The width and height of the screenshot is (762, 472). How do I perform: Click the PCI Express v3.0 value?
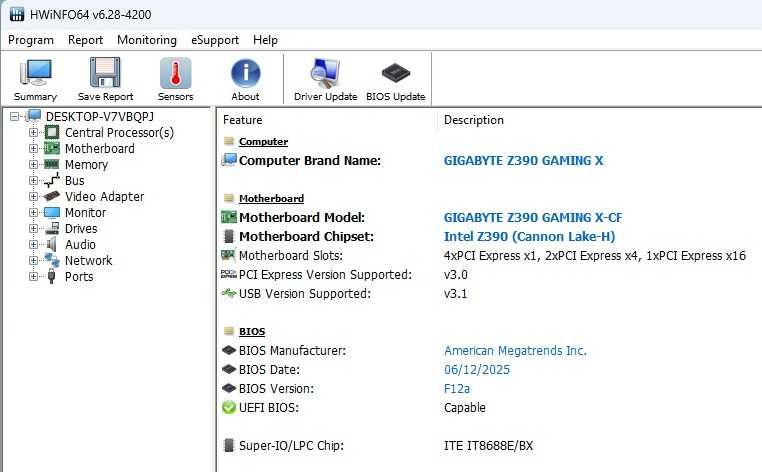point(456,275)
